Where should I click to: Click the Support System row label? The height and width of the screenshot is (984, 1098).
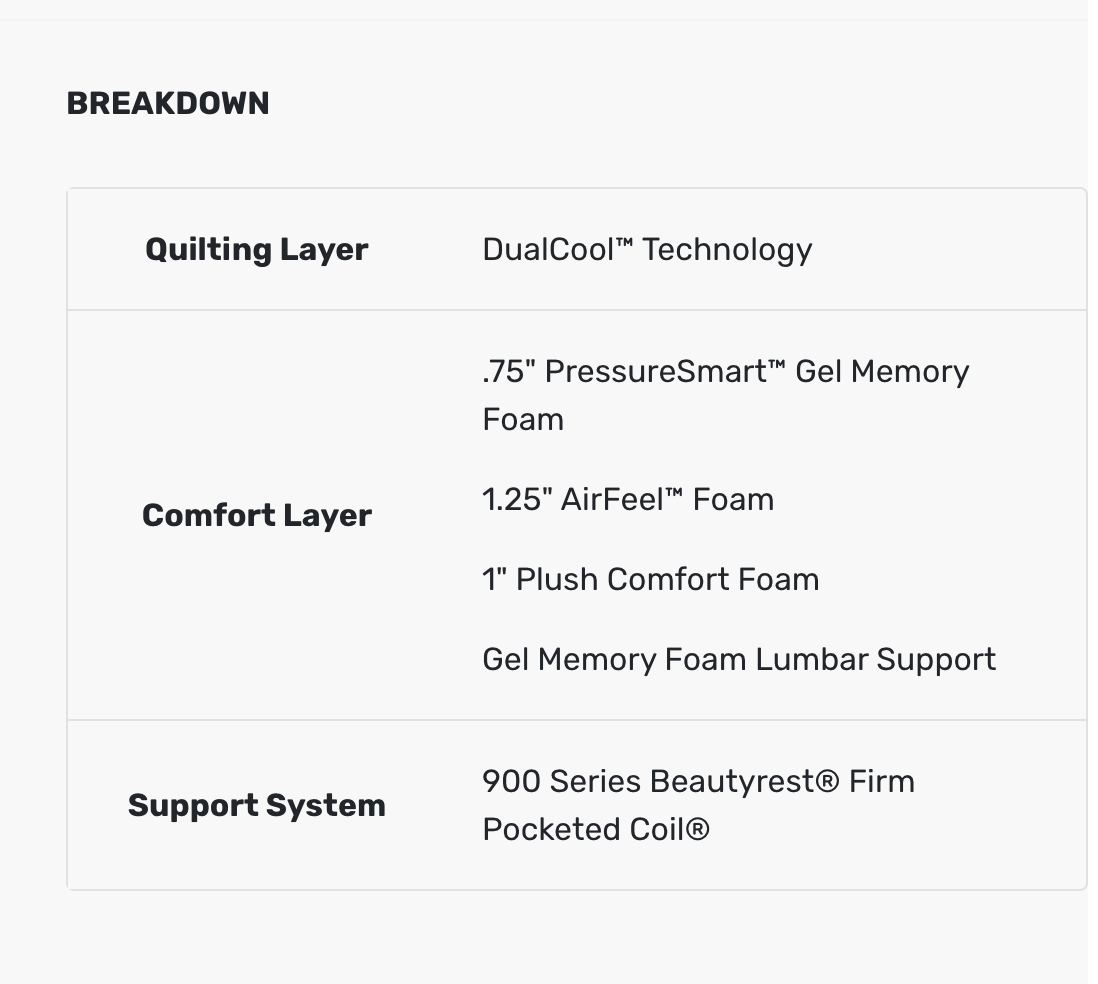pyautogui.click(x=257, y=805)
